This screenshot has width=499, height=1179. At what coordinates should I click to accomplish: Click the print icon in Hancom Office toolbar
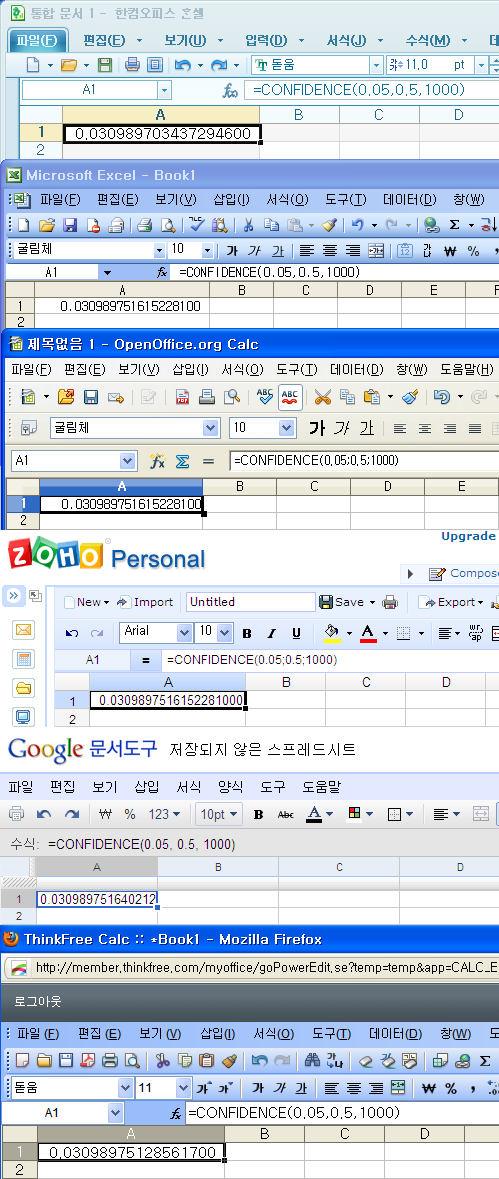coord(132,65)
